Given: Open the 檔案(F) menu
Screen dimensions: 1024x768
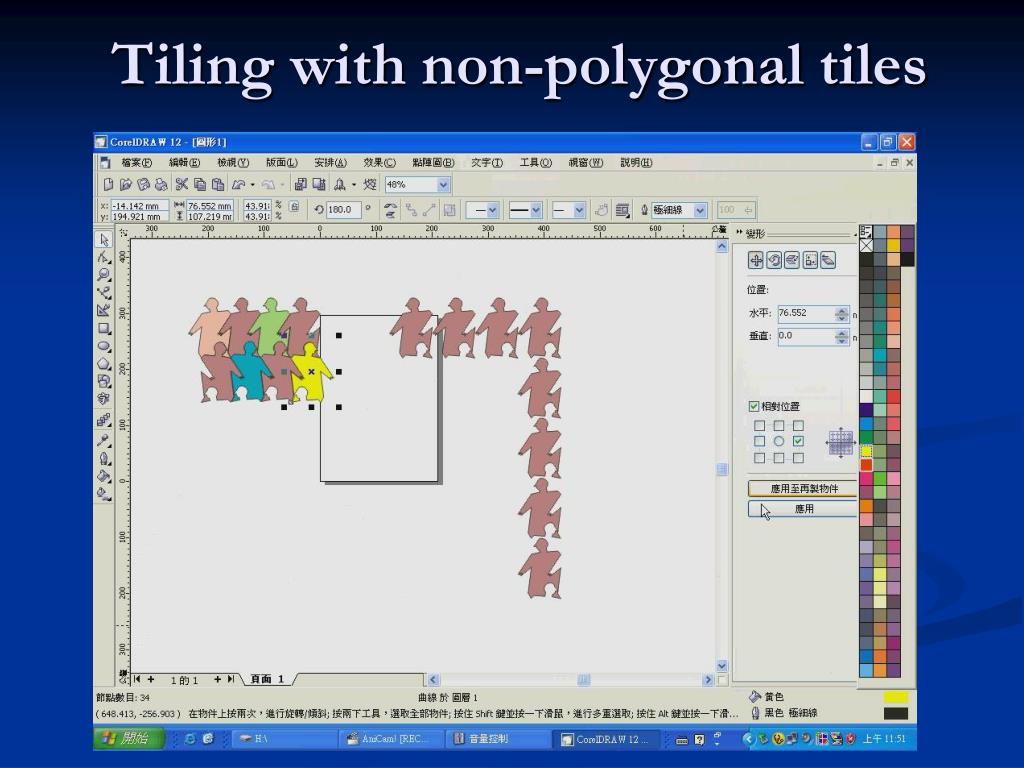Looking at the screenshot, I should click(x=136, y=163).
